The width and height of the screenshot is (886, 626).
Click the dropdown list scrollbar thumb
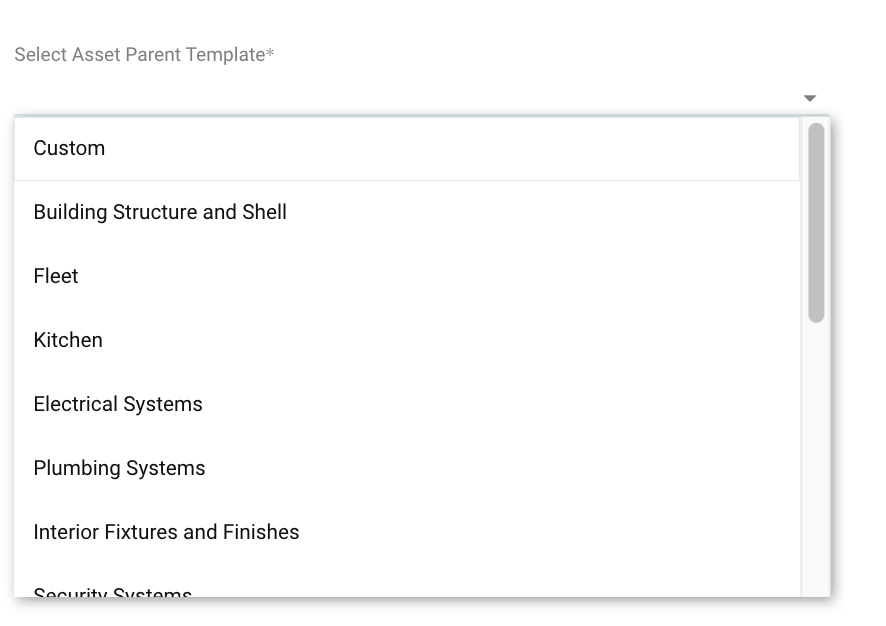(x=816, y=222)
